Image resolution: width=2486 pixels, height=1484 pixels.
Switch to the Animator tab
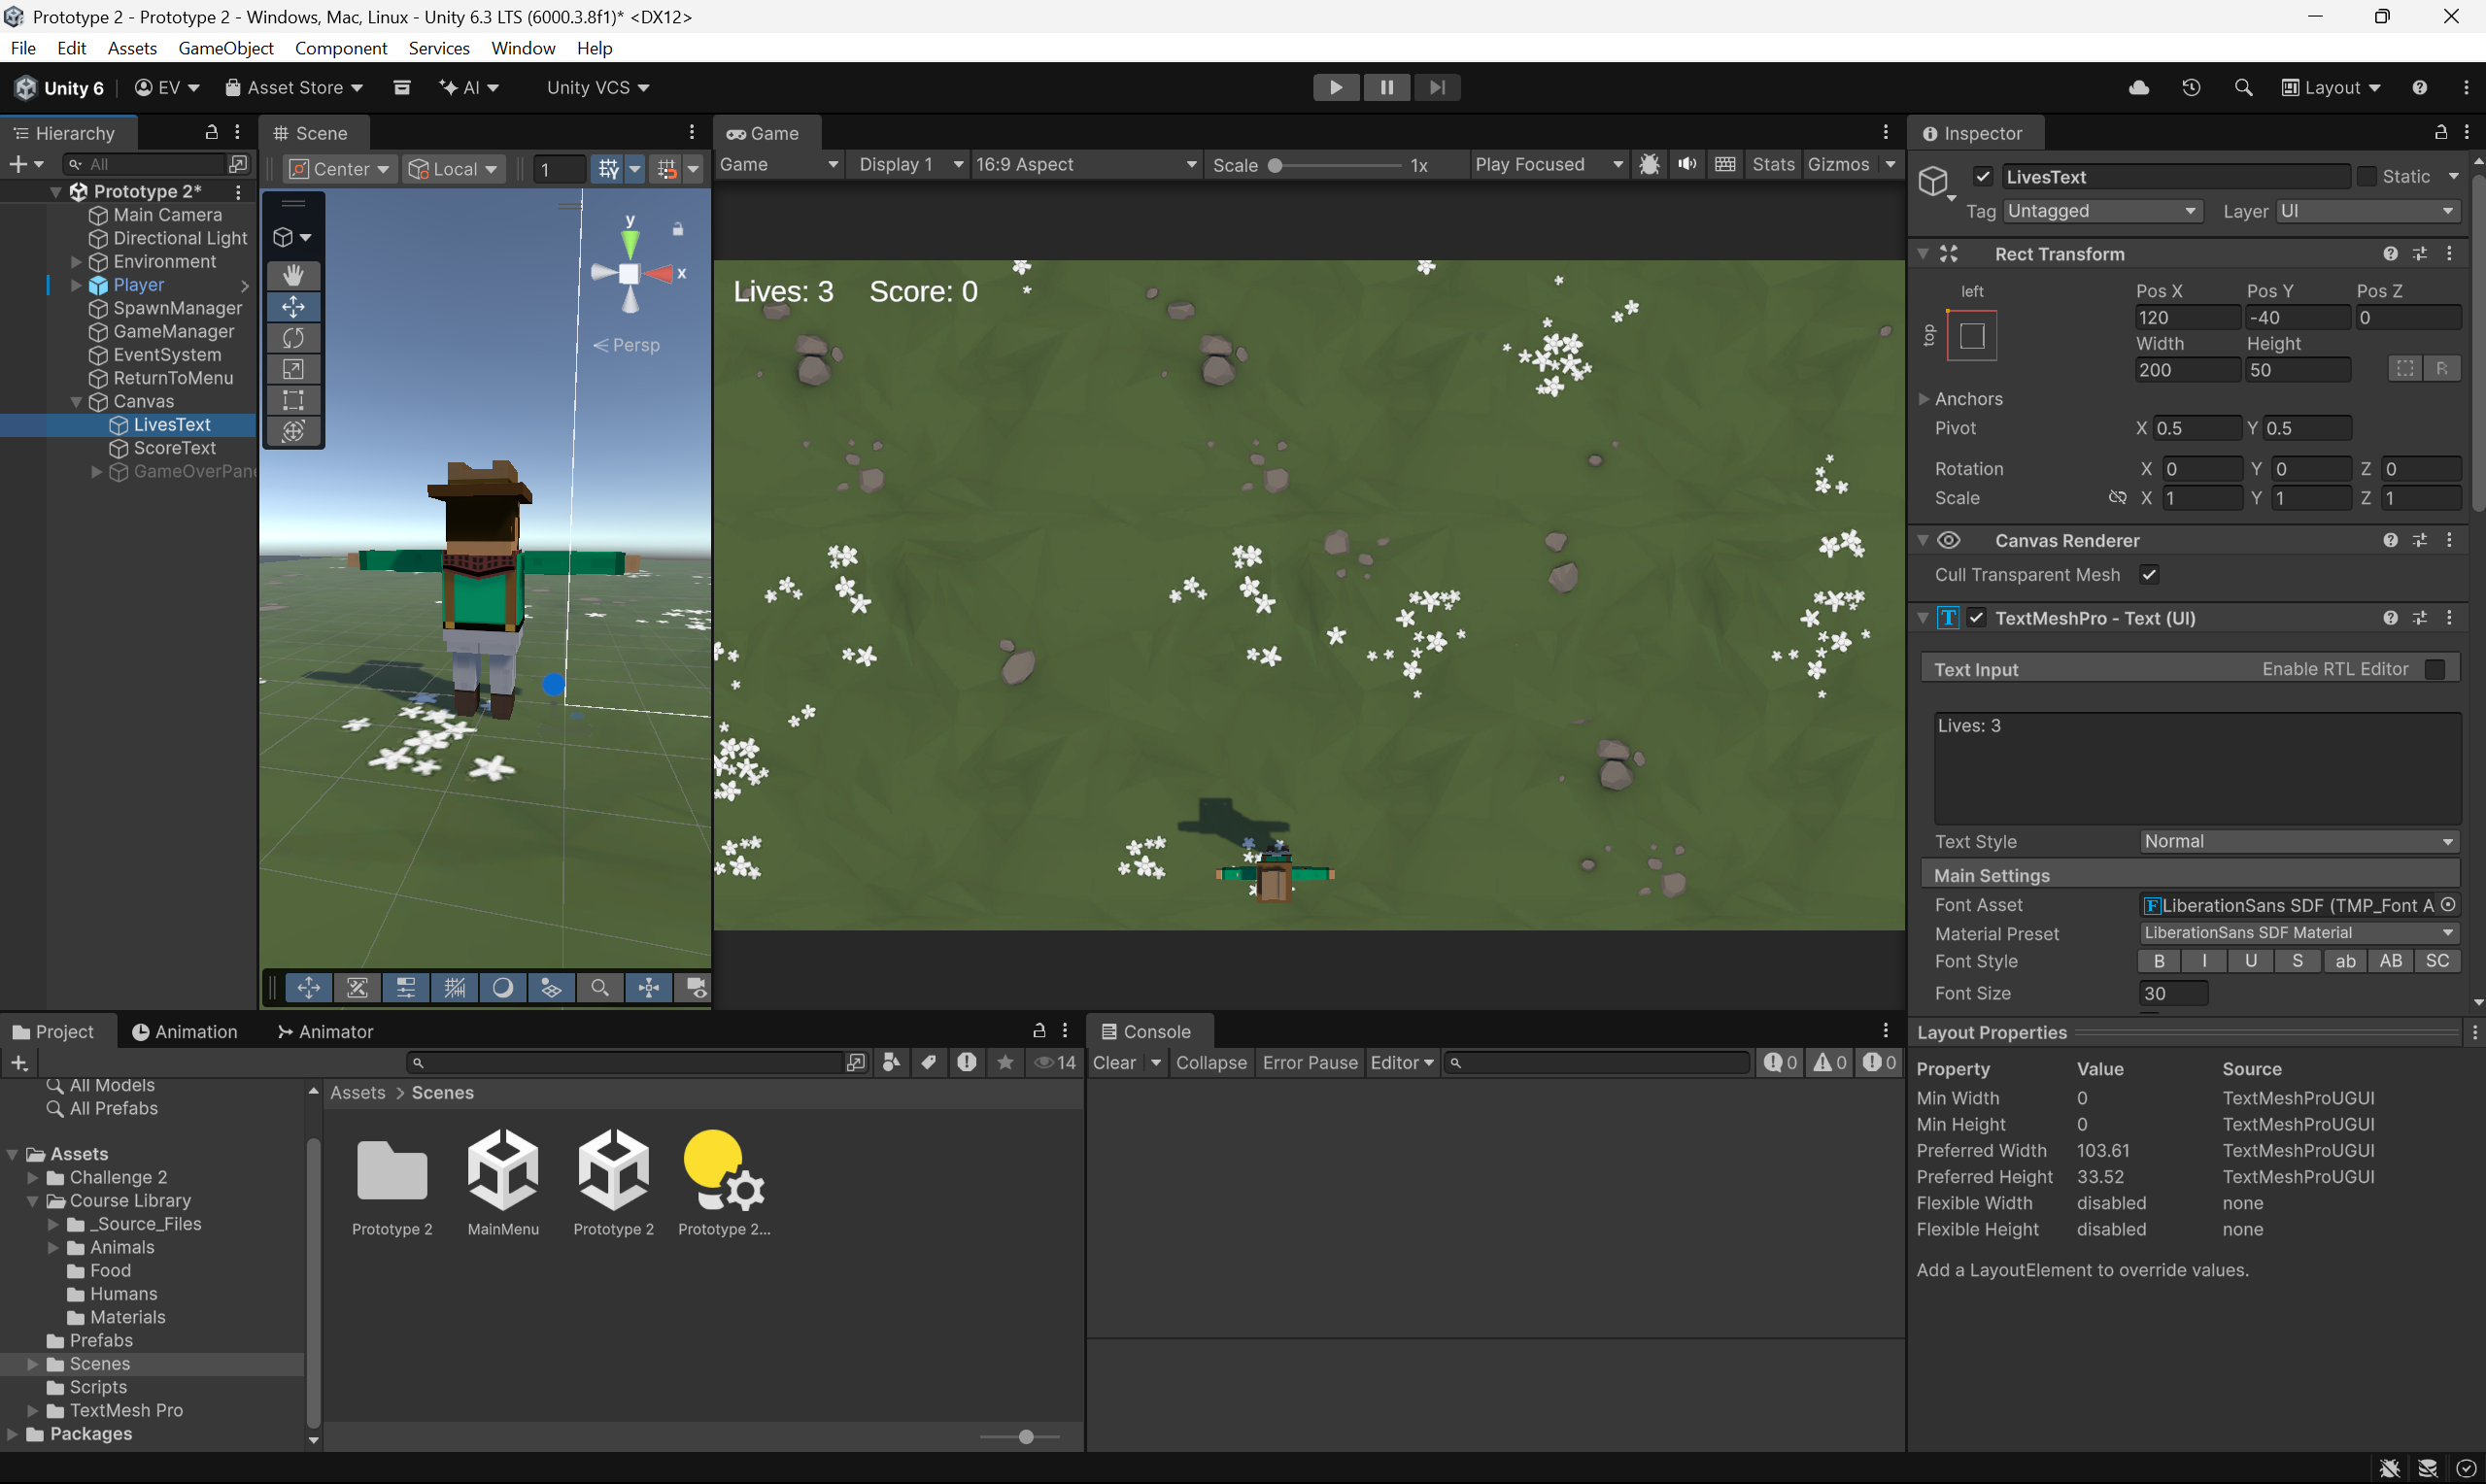(325, 1032)
